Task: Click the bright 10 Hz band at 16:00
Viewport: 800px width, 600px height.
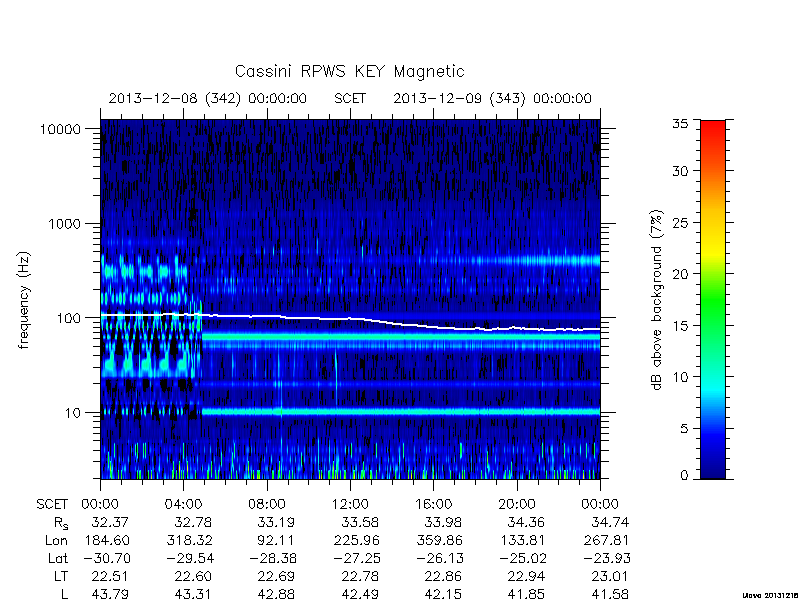Action: click(434, 411)
